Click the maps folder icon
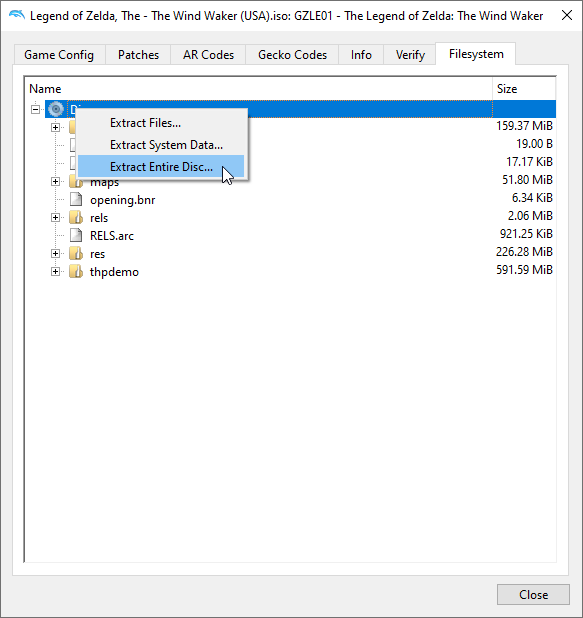This screenshot has height=618, width=583. [76, 182]
